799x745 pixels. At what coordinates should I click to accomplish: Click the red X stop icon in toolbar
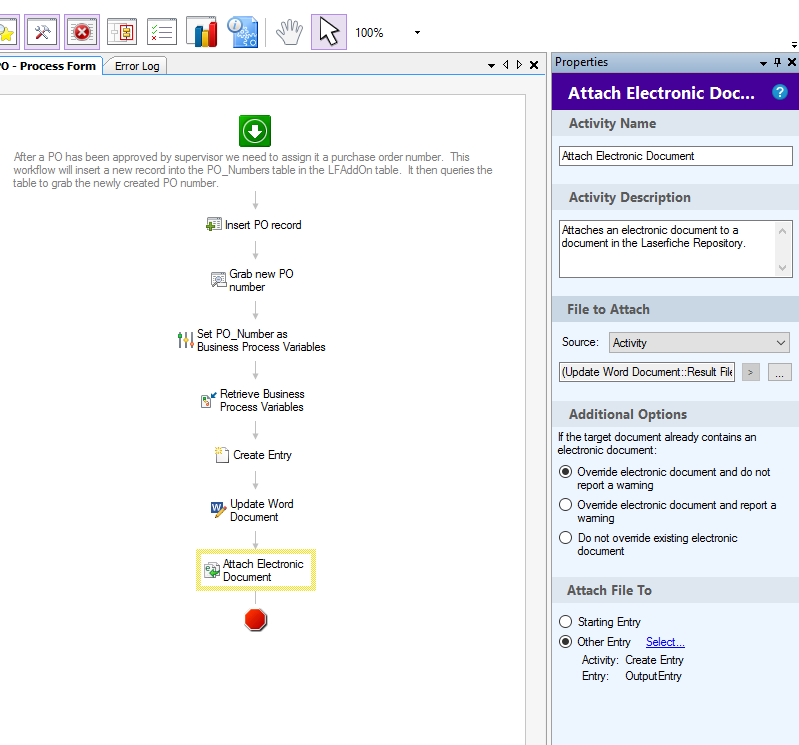pyautogui.click(x=82, y=33)
